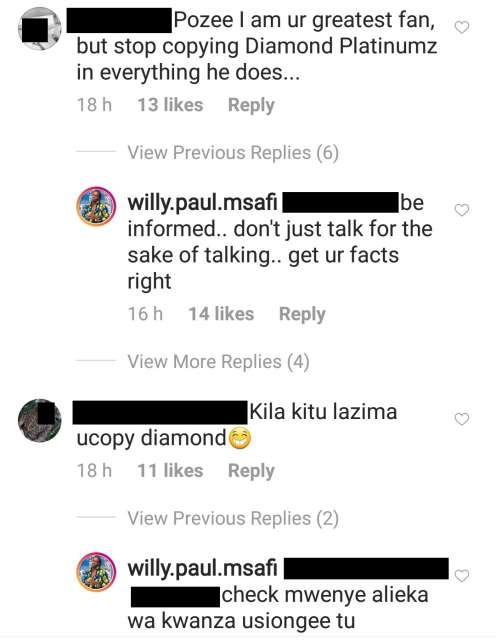Select the 'check mwenye alieka' reply text
The image size is (496, 640).
[x=278, y=608]
